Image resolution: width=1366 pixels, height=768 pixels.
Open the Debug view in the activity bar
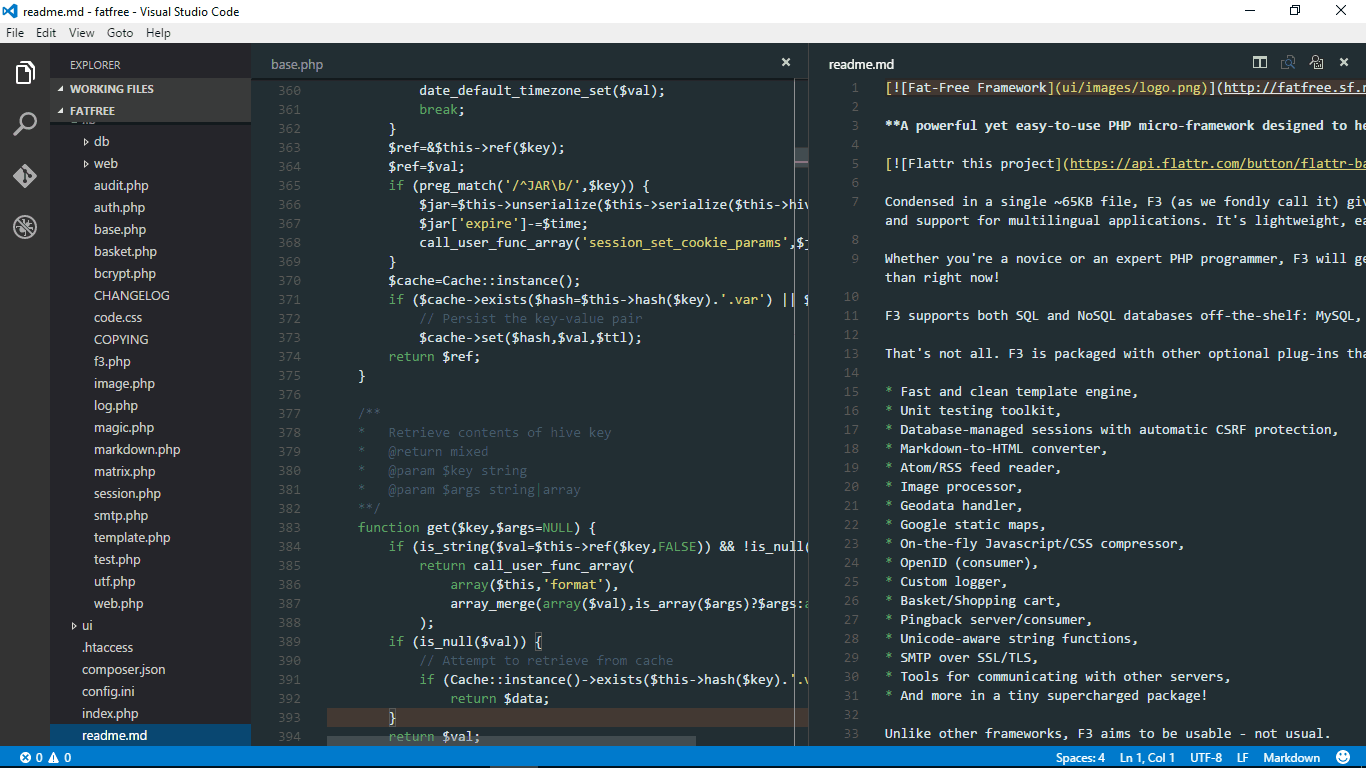(25, 227)
